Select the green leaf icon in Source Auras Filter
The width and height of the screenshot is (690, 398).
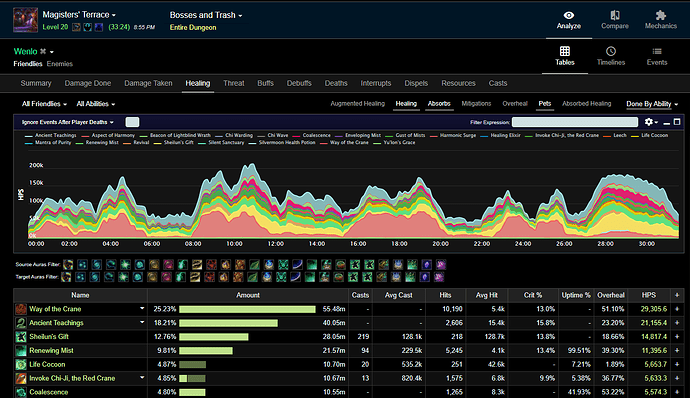tap(254, 264)
